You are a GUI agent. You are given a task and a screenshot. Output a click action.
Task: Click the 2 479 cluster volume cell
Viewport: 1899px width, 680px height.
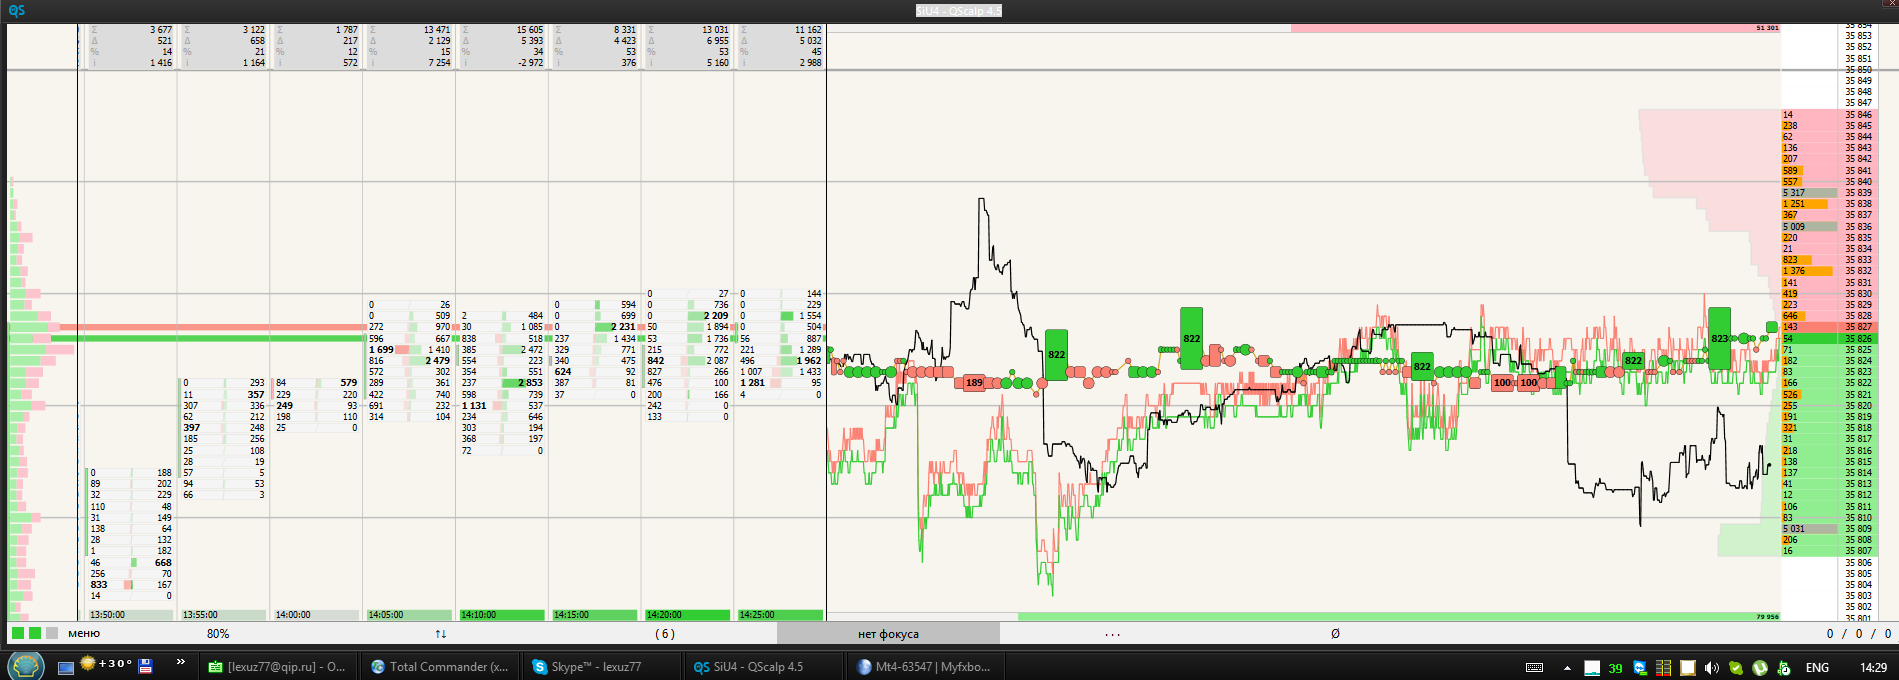point(437,361)
